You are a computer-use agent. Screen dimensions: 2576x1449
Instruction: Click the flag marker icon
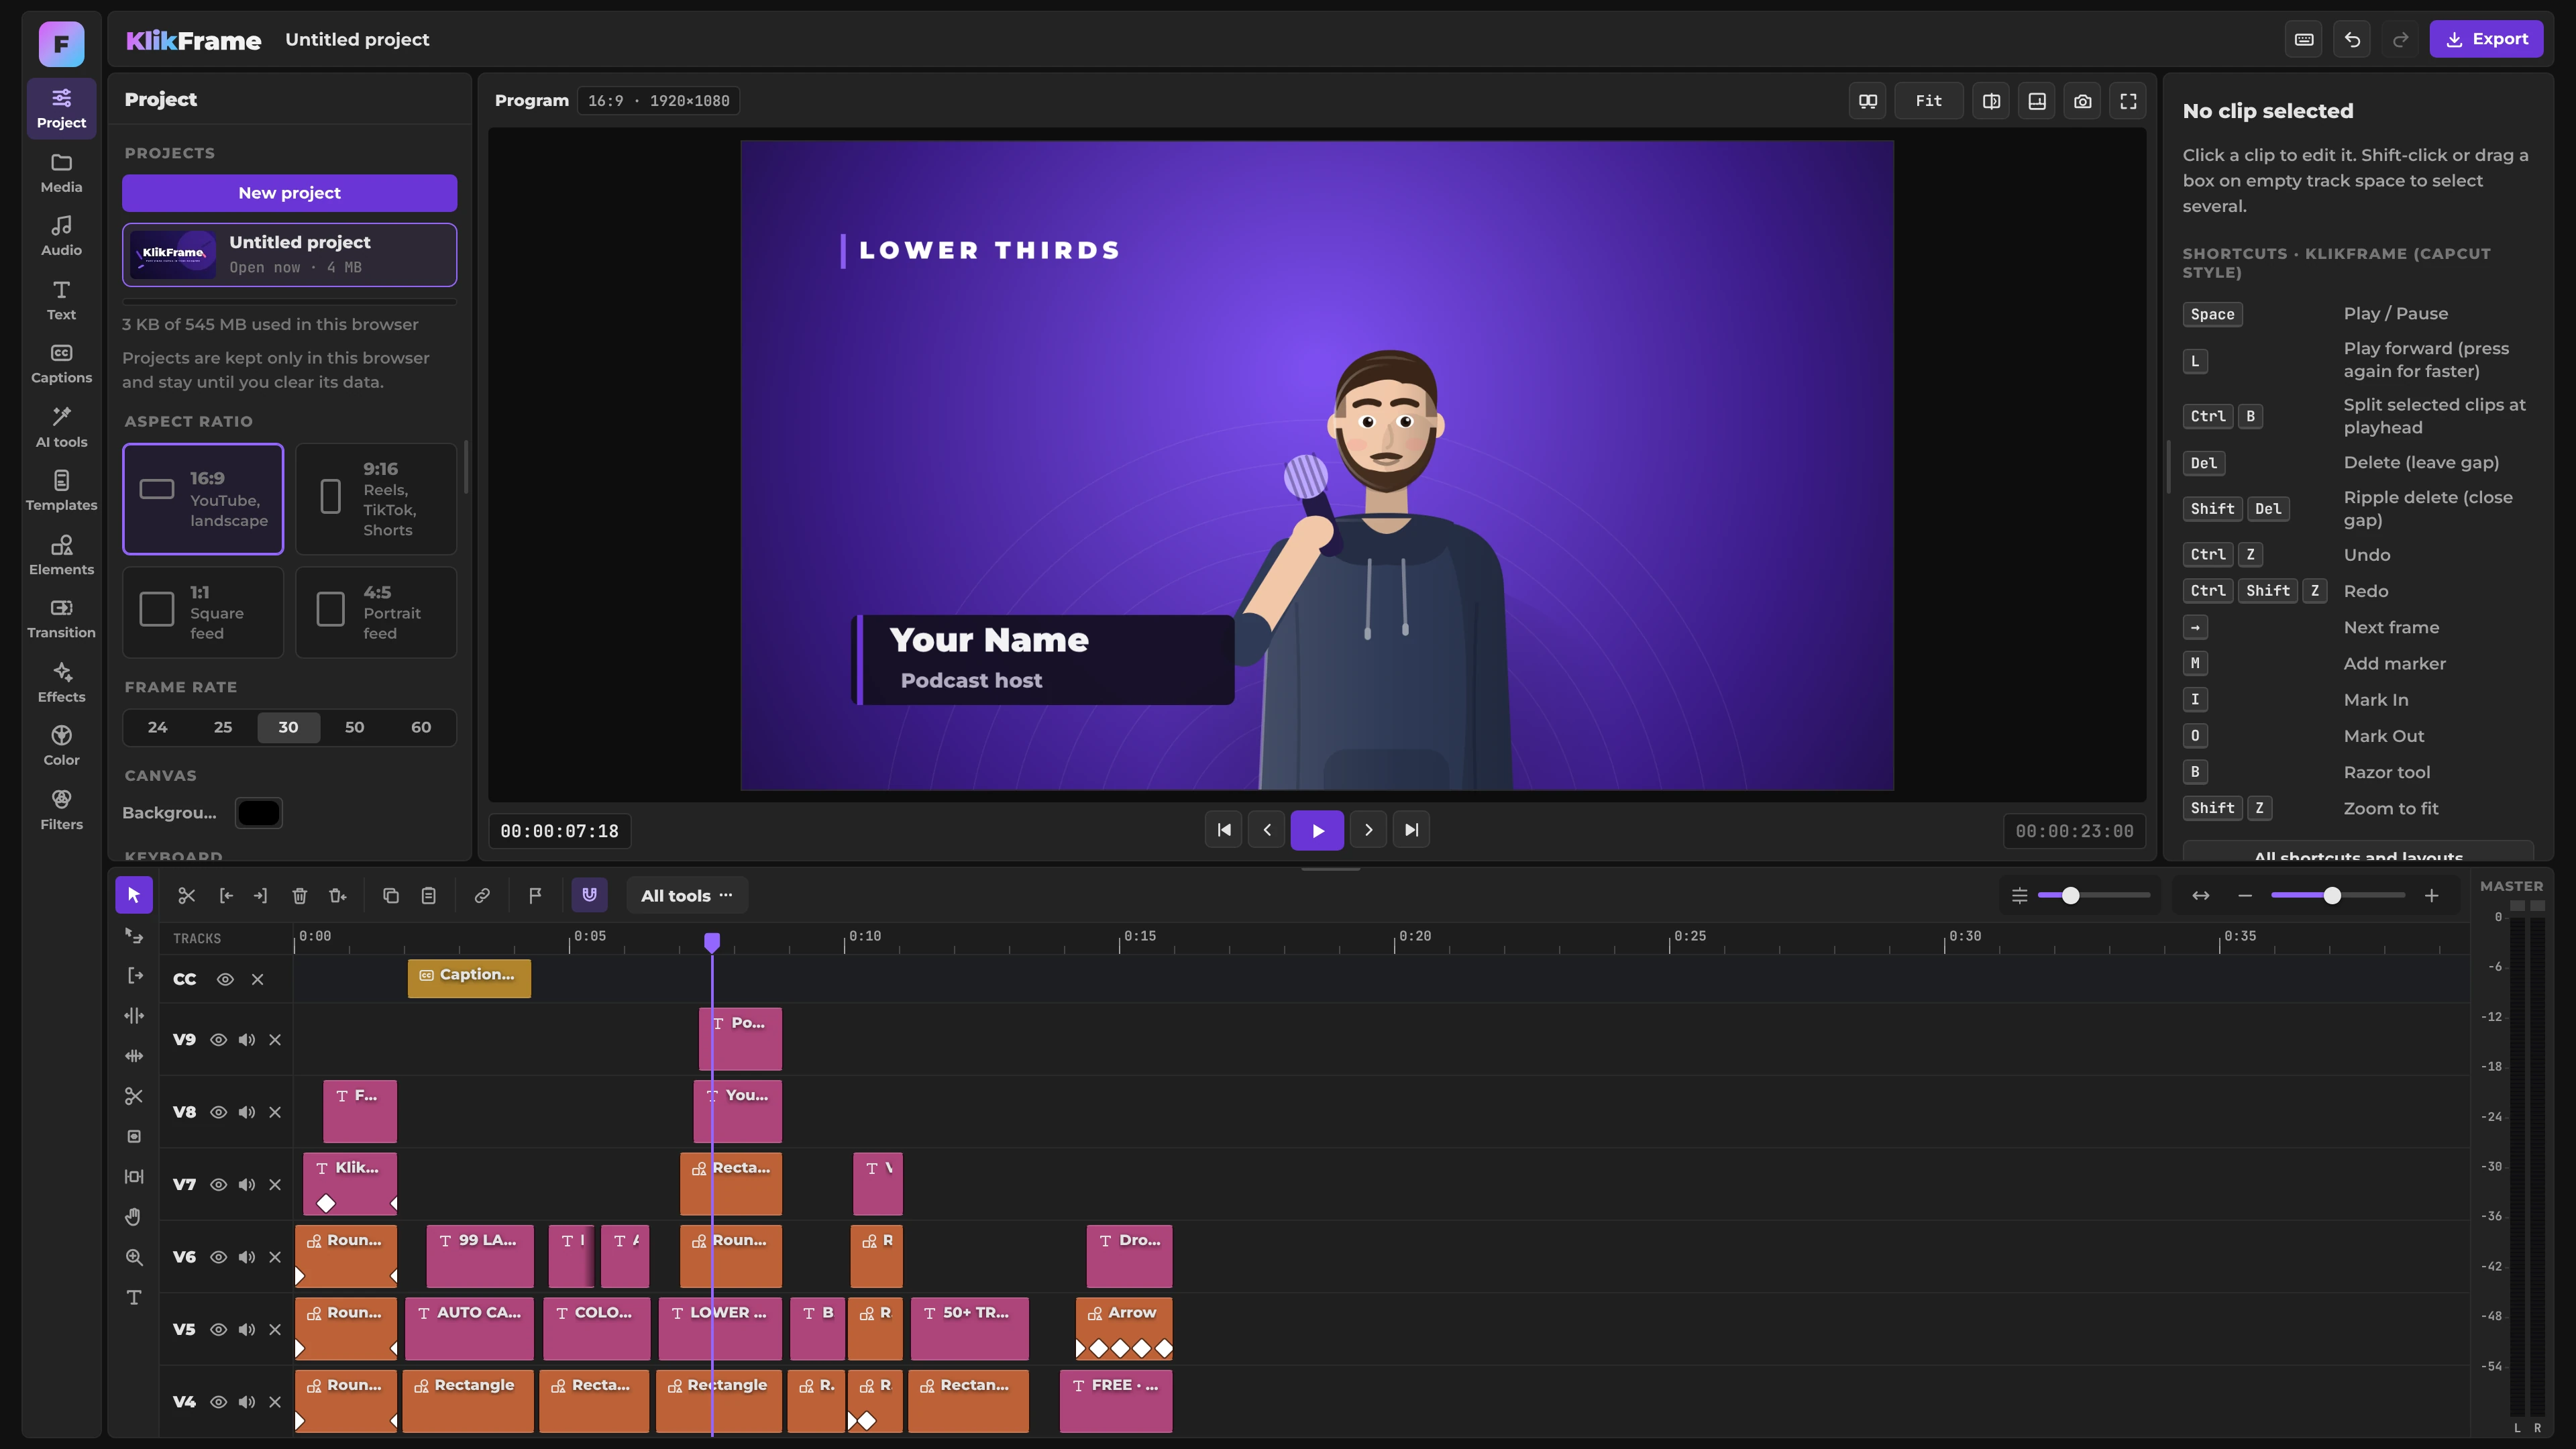[536, 896]
